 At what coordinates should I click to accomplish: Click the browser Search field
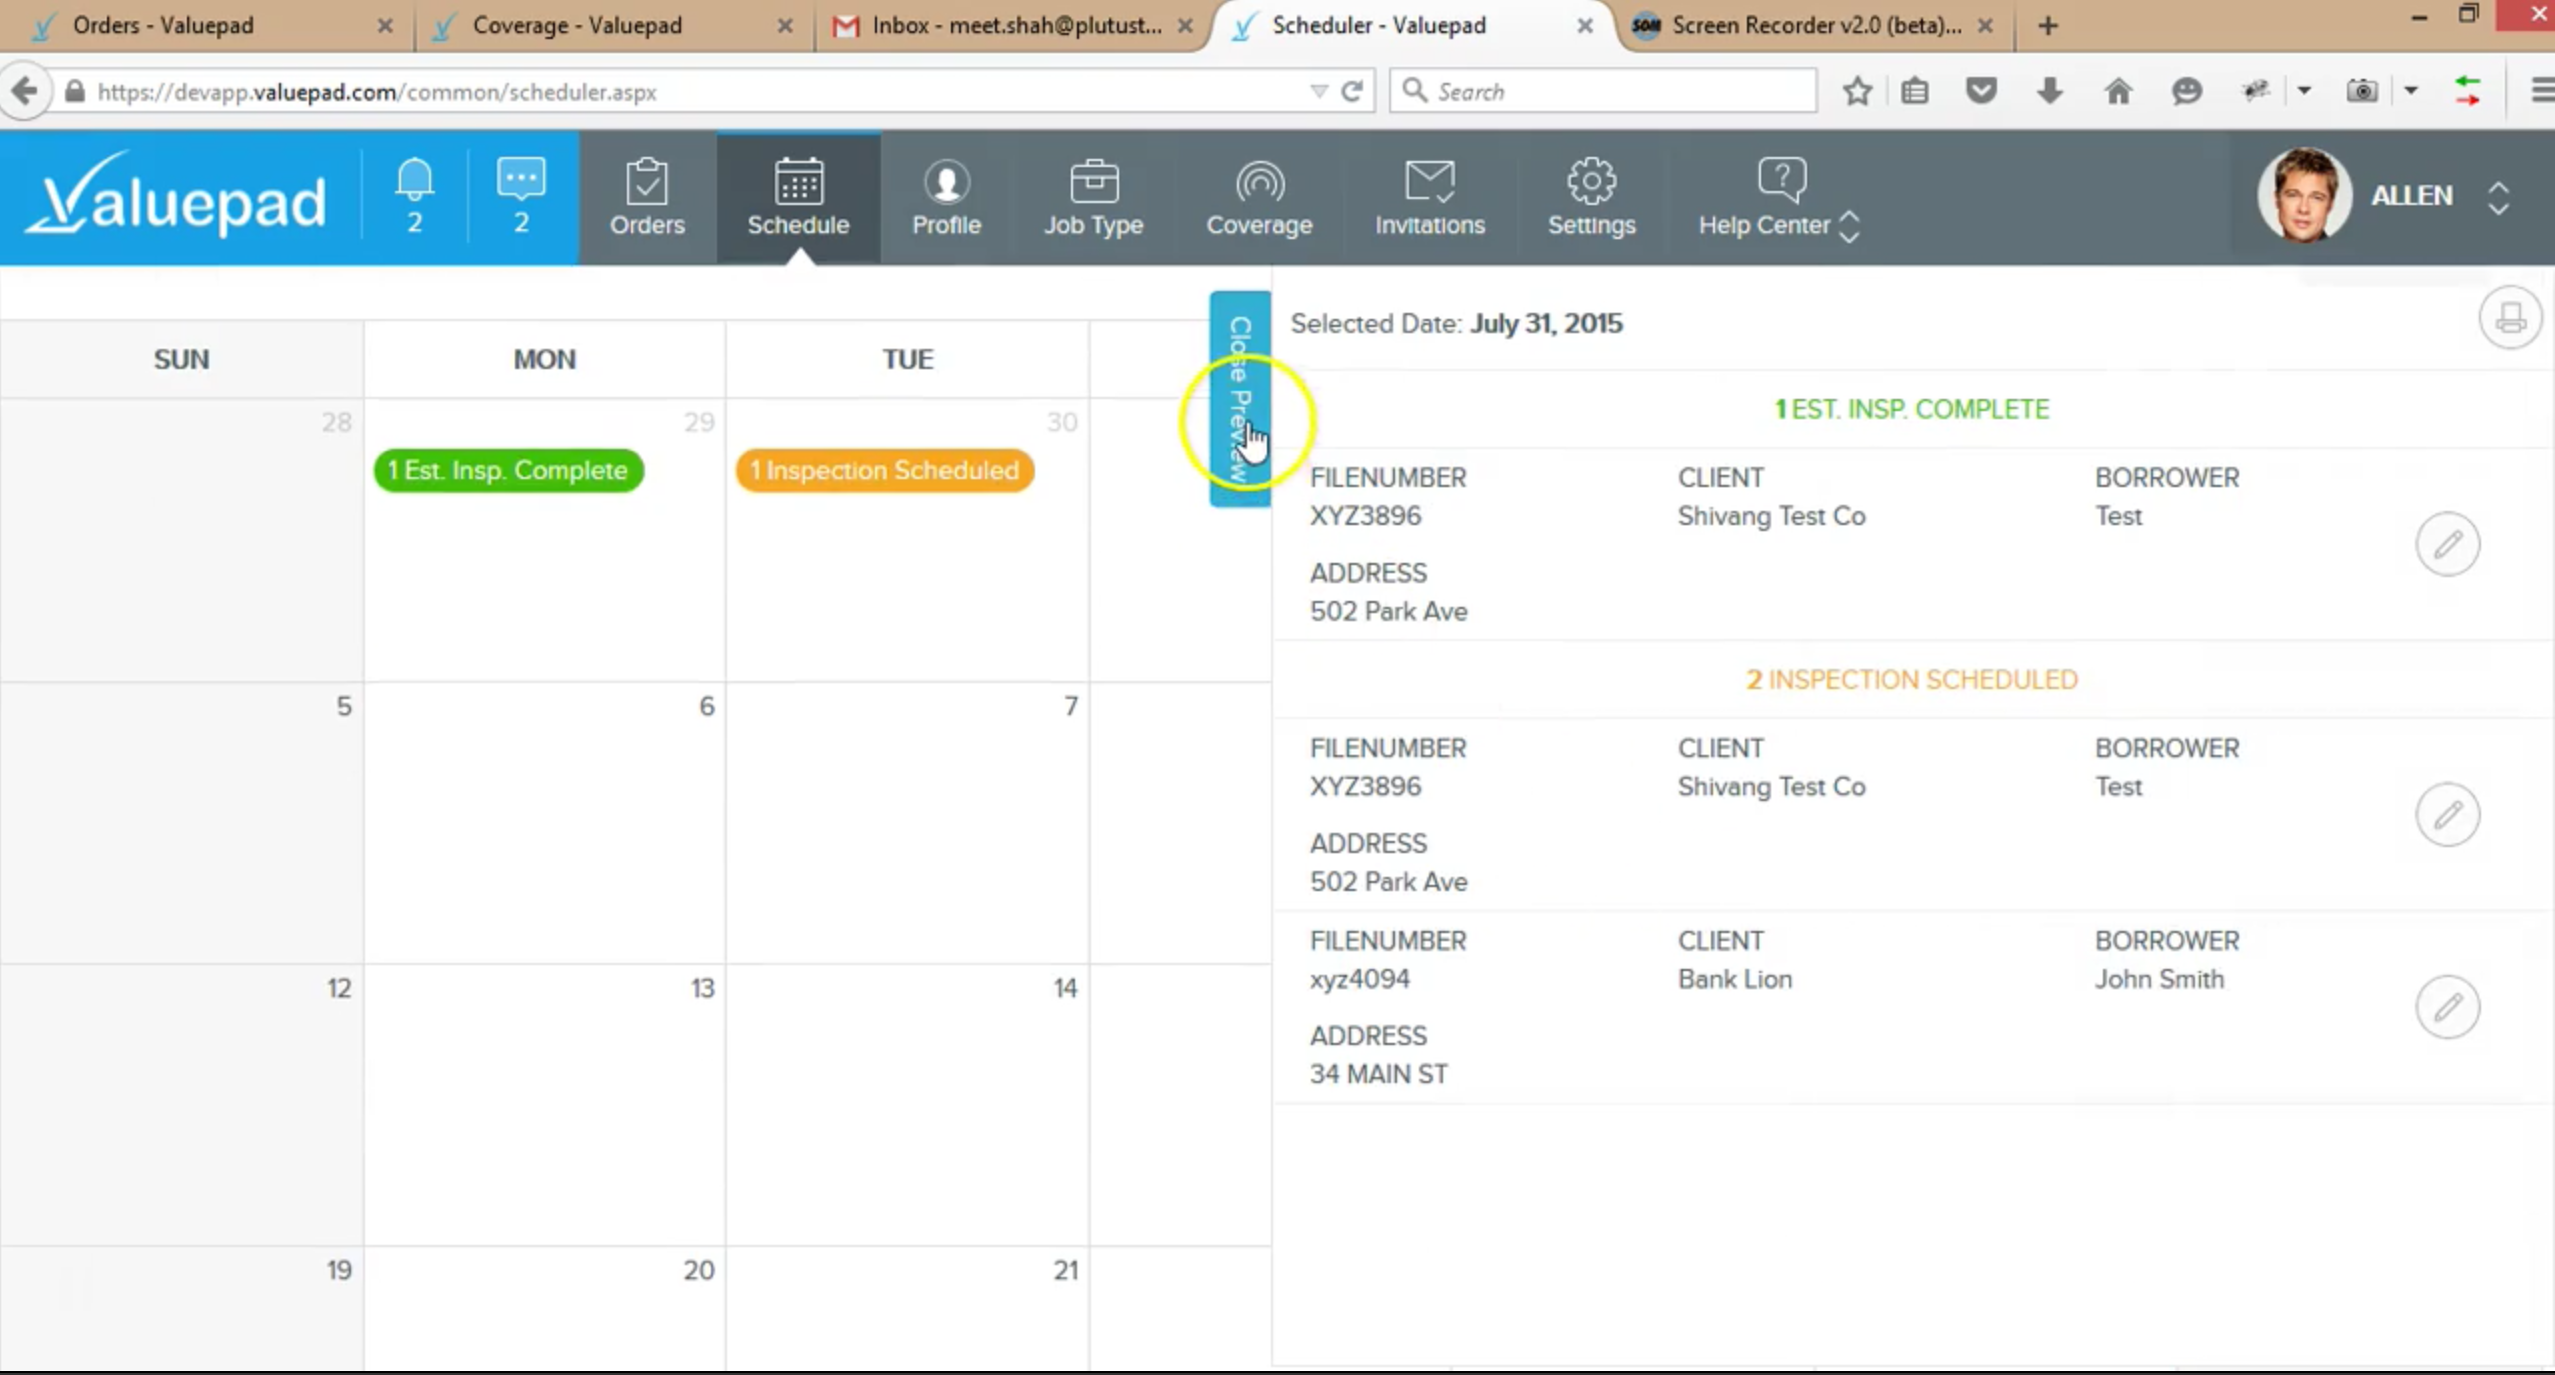pyautogui.click(x=1603, y=92)
